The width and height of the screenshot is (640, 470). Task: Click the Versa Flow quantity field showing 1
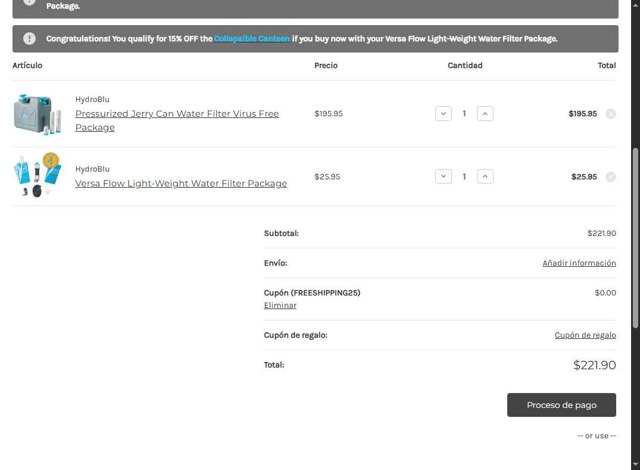point(464,176)
